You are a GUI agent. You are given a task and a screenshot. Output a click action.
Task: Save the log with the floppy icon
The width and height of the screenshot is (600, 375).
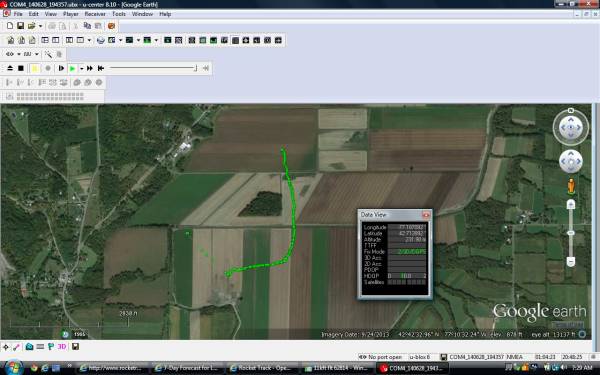tap(20, 26)
